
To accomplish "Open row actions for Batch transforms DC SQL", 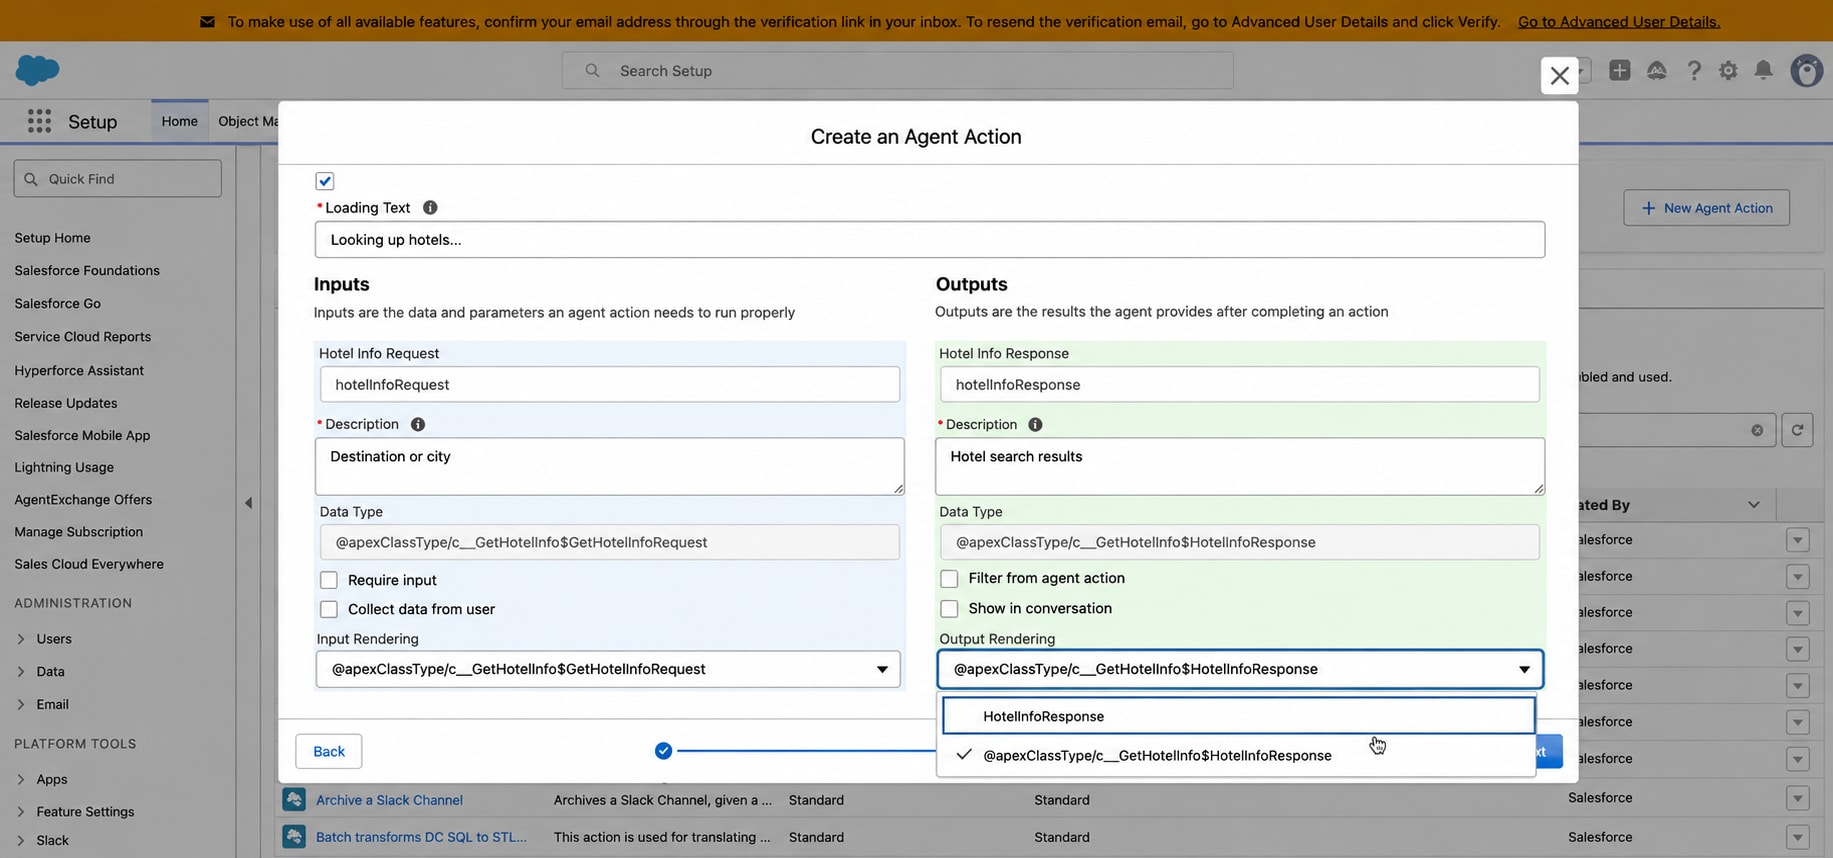I will pyautogui.click(x=1797, y=836).
